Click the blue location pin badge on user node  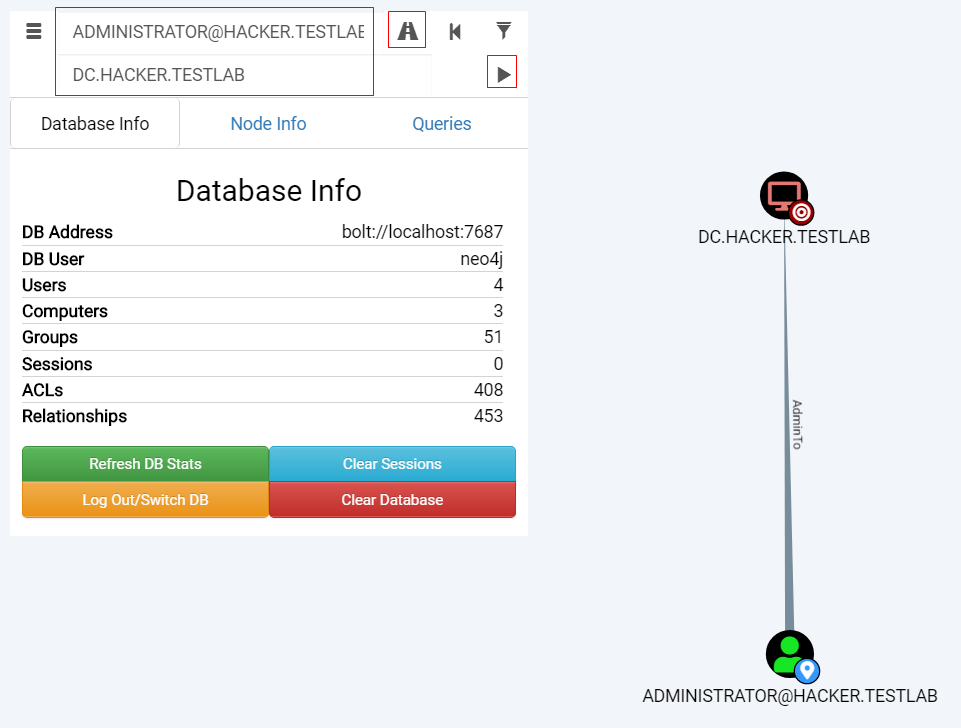807,671
